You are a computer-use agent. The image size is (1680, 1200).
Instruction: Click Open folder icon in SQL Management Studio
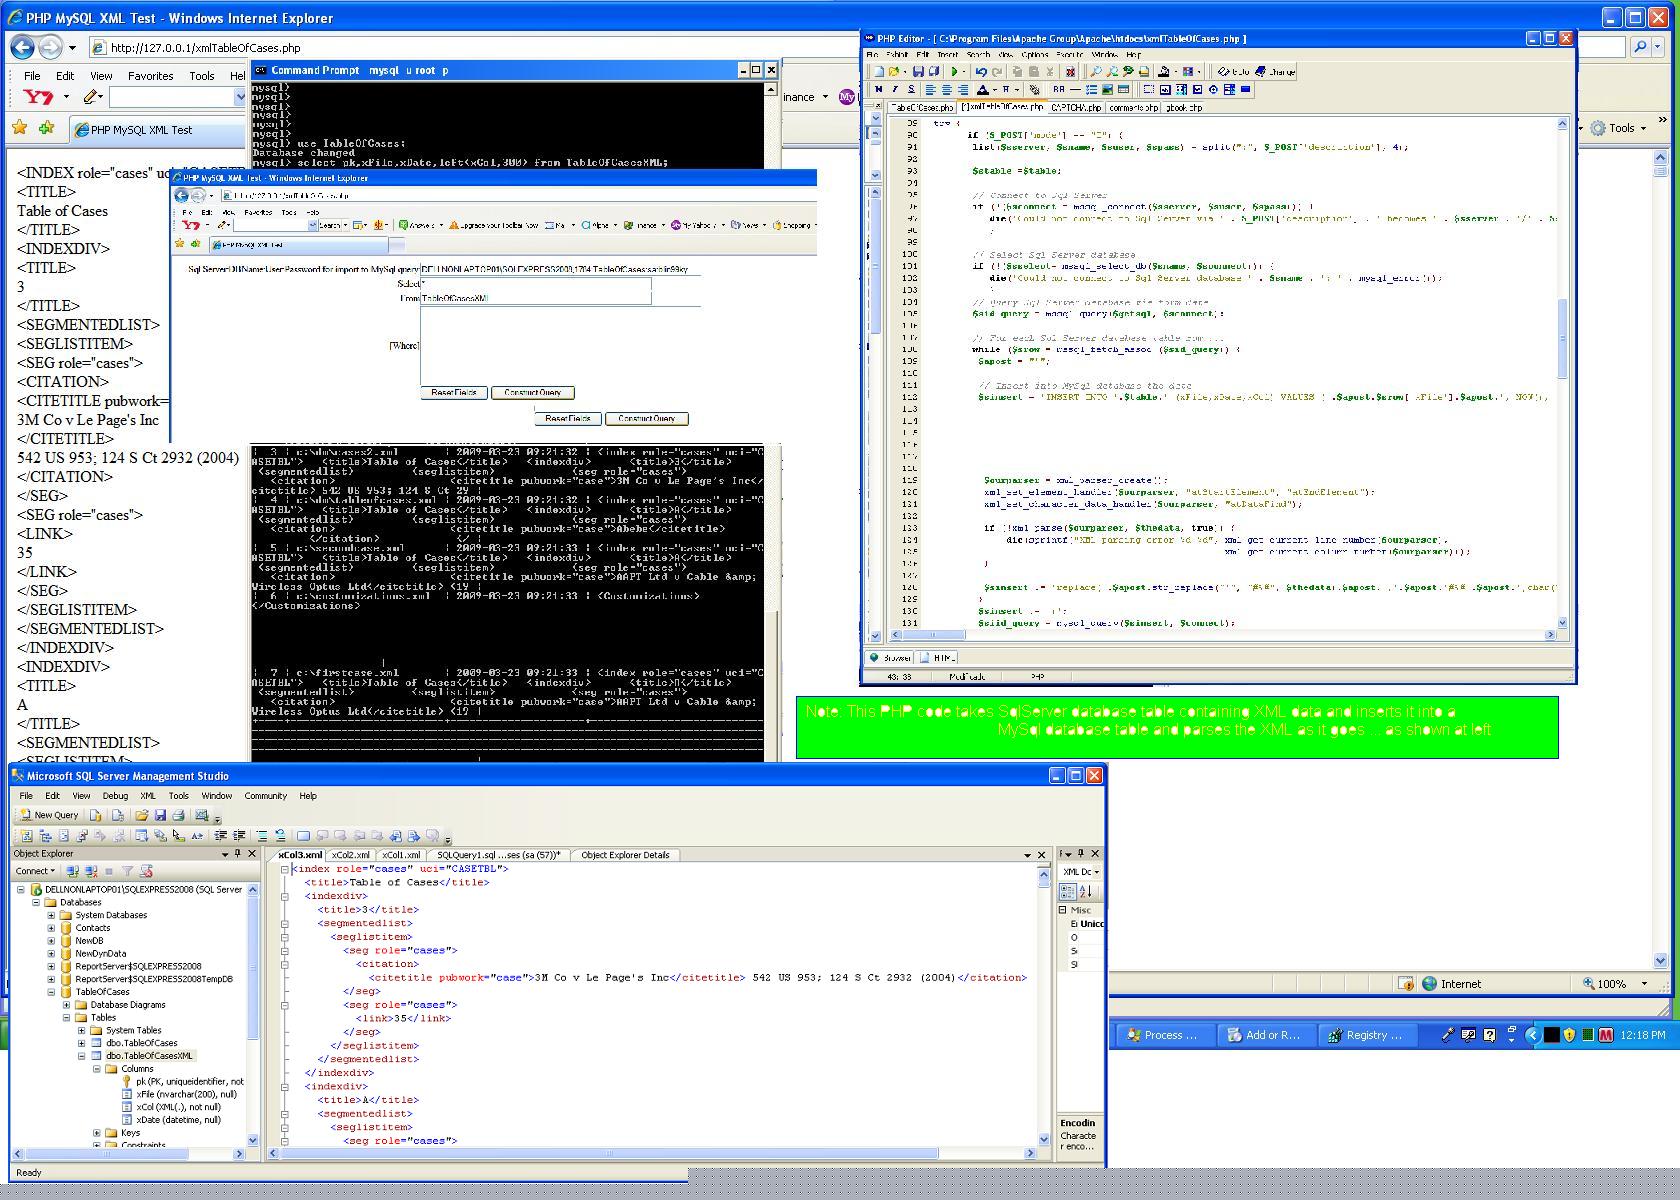(142, 815)
